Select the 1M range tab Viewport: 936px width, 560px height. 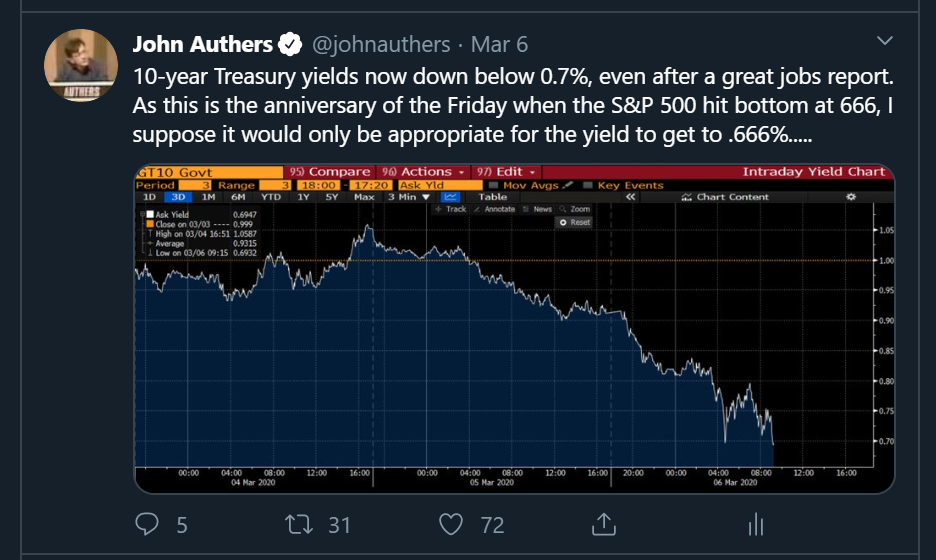[x=208, y=197]
